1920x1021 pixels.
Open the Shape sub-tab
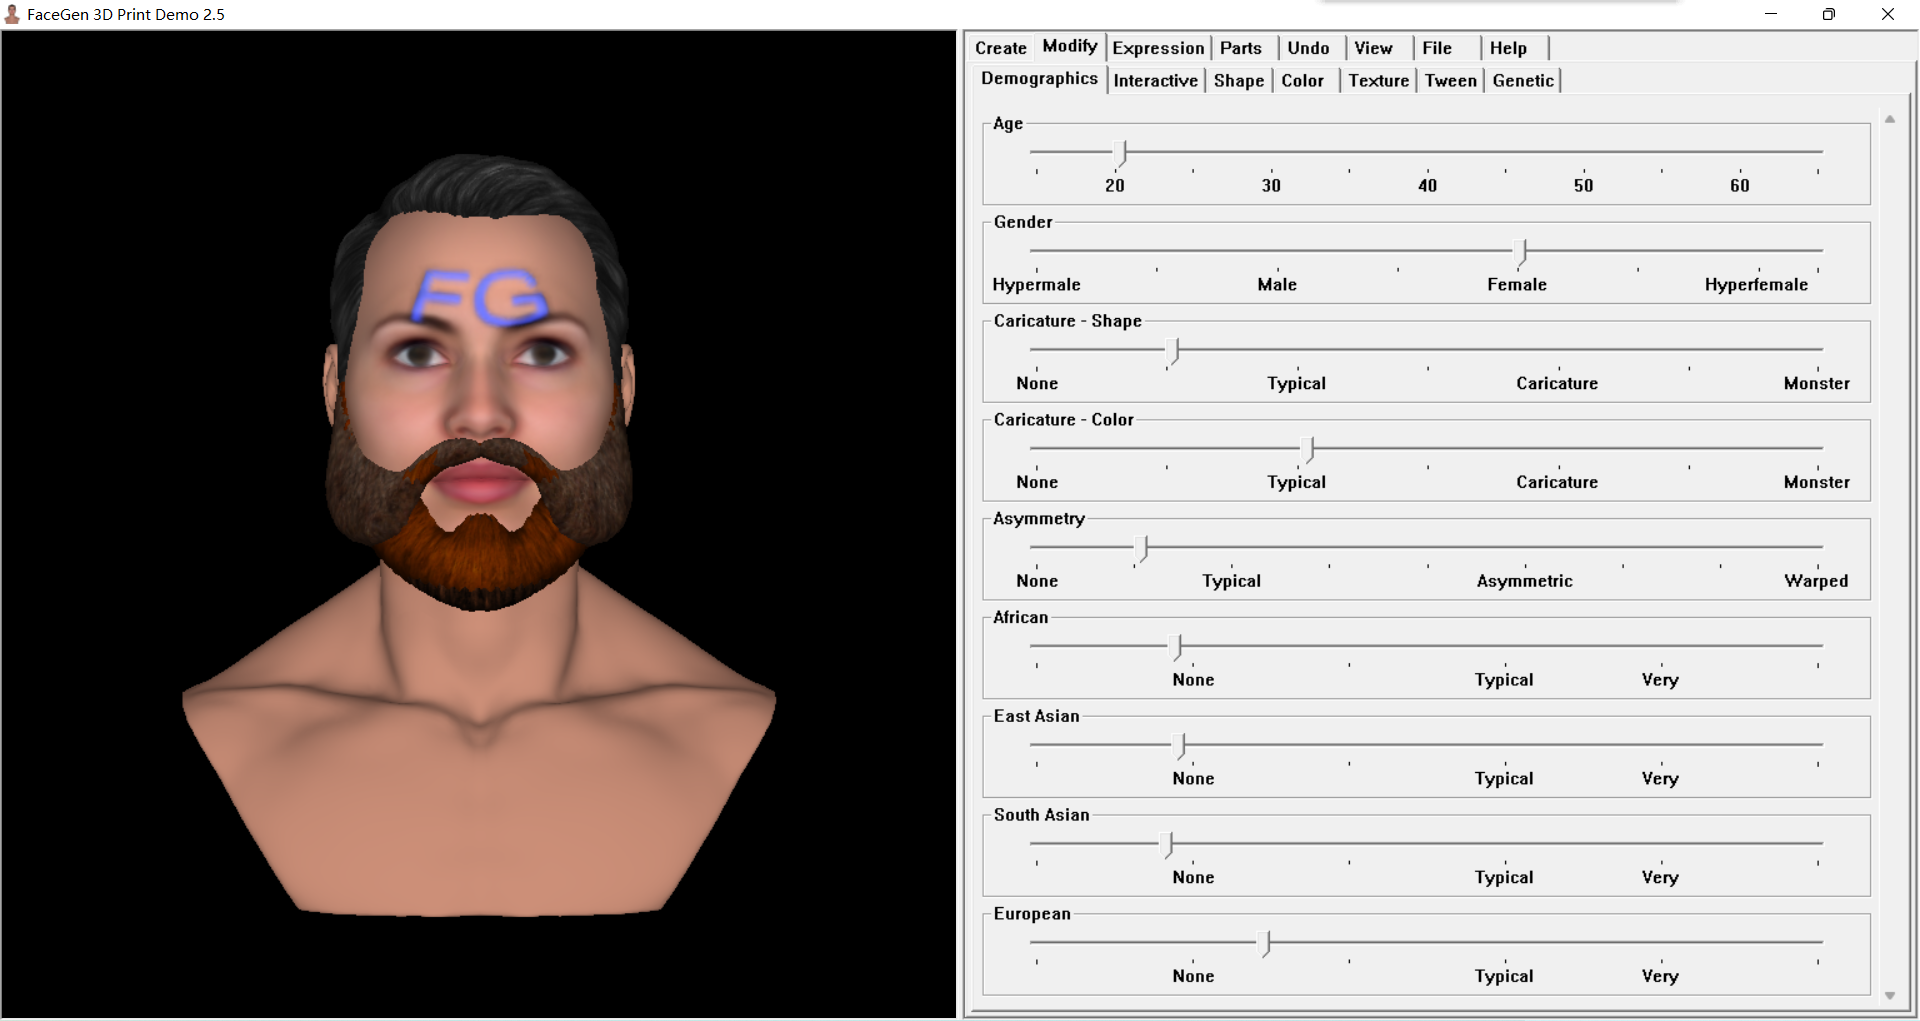coord(1239,81)
